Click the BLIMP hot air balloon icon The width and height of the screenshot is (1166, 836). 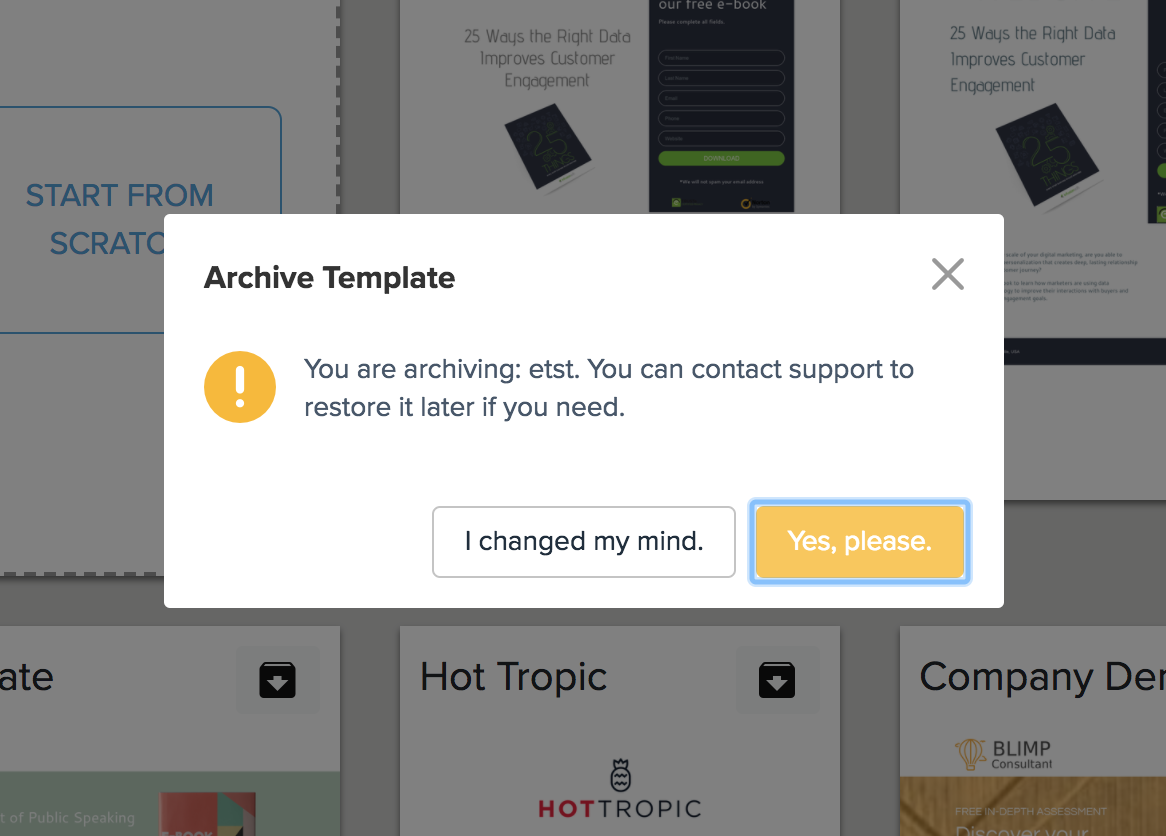pyautogui.click(x=970, y=753)
